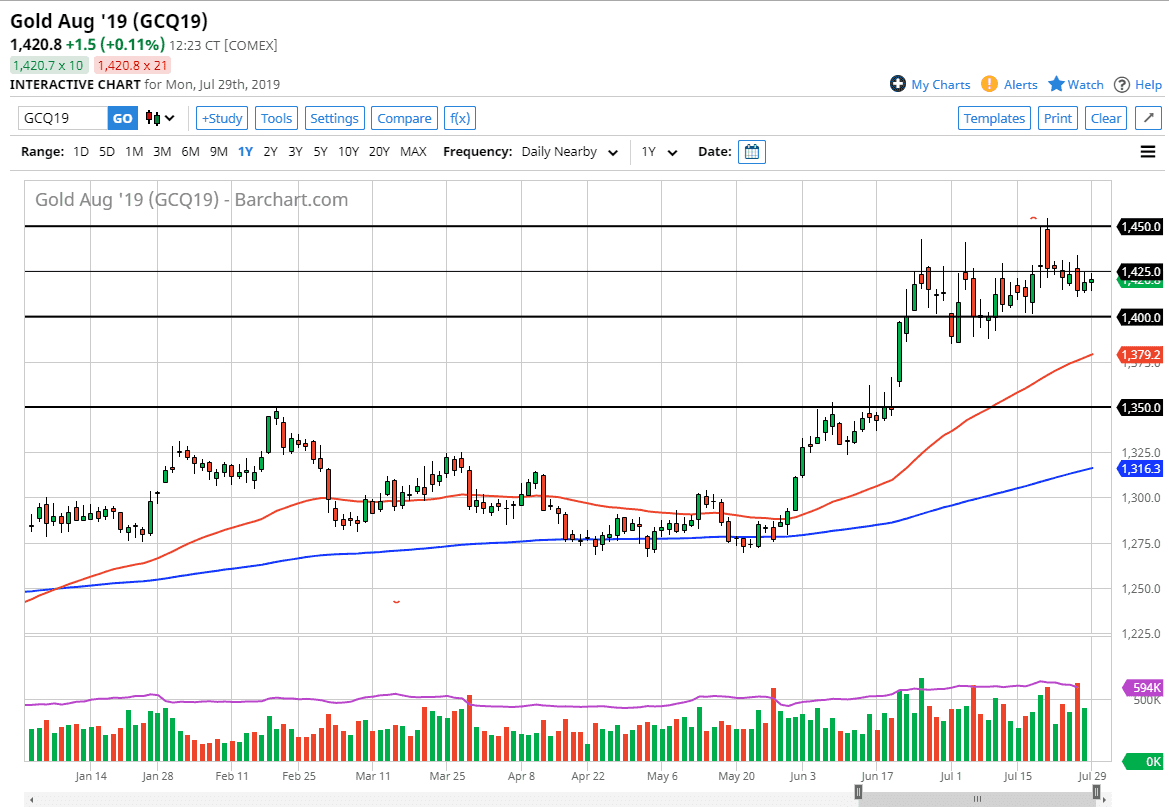Select the MAX range option
This screenshot has height=807, width=1169.
413,152
